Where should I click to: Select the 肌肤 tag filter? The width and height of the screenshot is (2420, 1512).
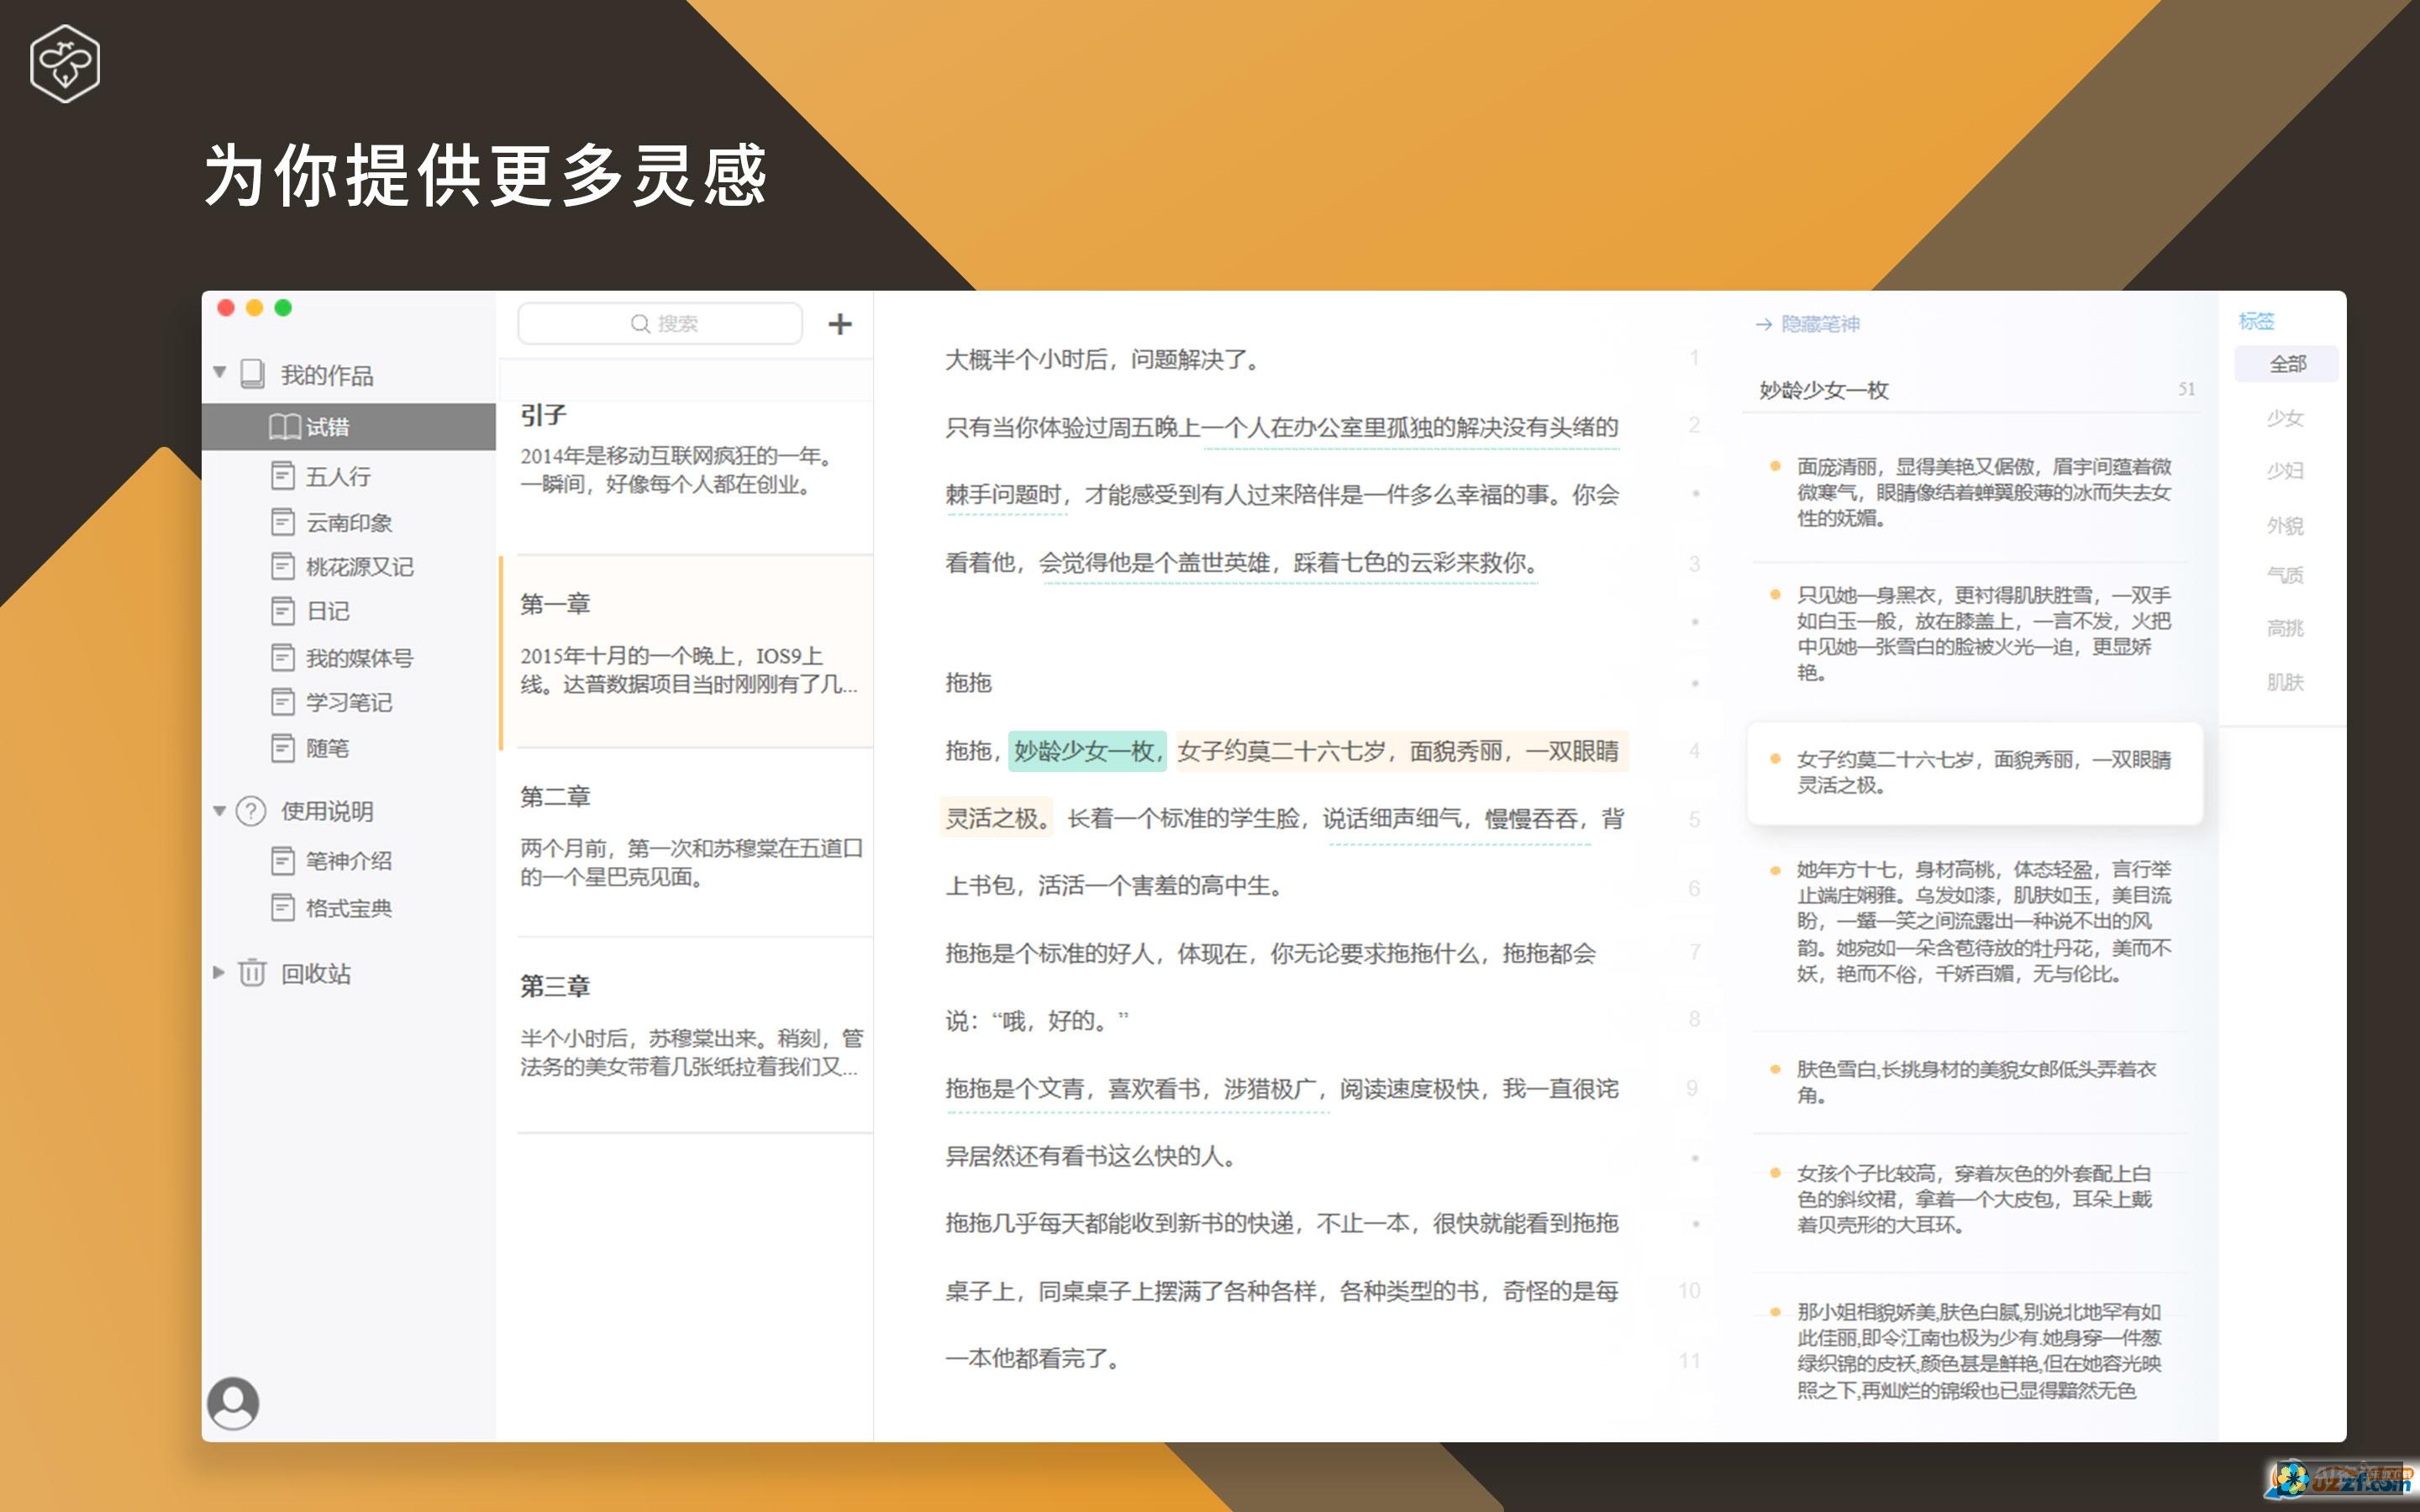(x=2285, y=682)
